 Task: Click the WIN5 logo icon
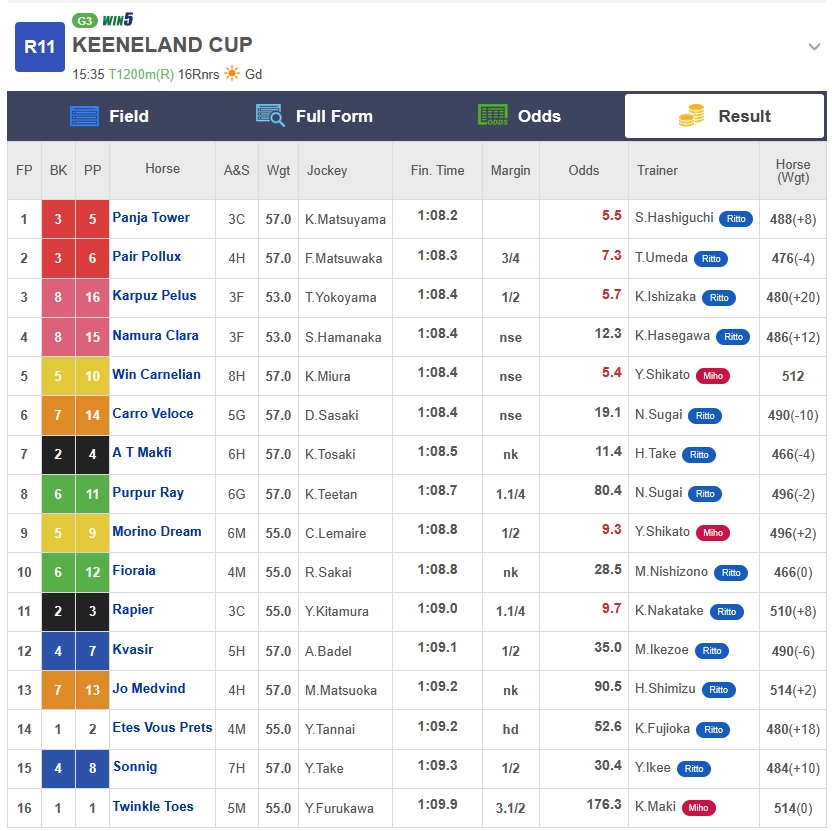click(x=118, y=20)
